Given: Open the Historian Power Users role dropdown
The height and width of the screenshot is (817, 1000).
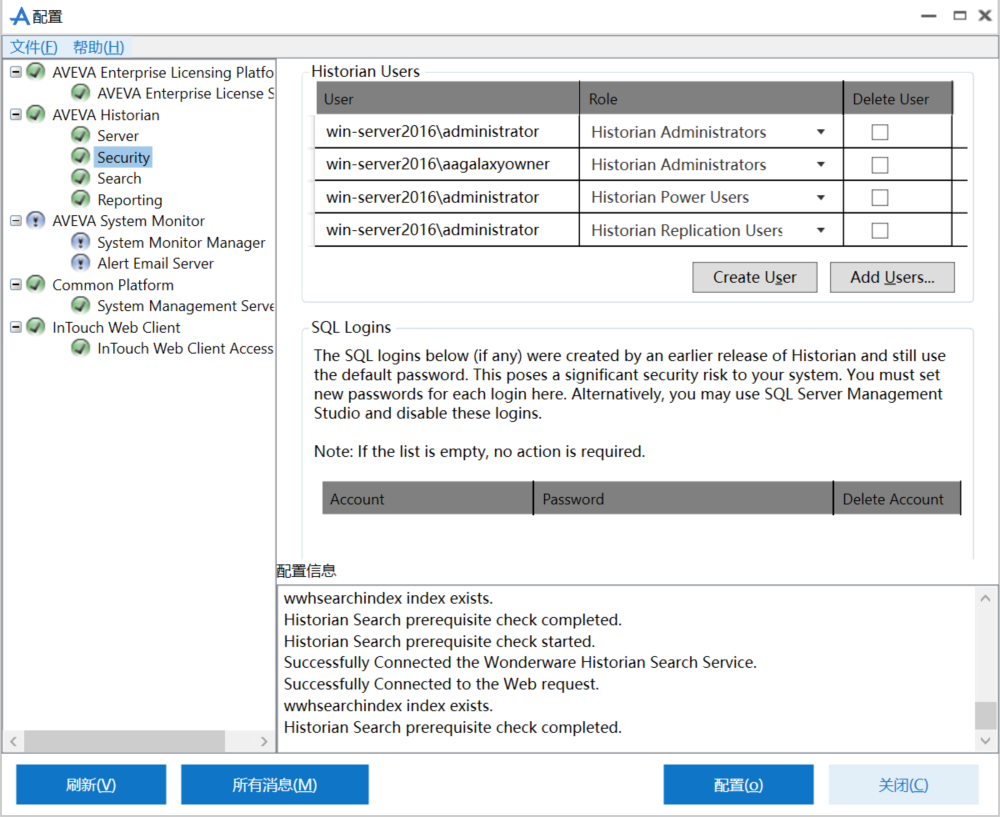Looking at the screenshot, I should tap(820, 198).
